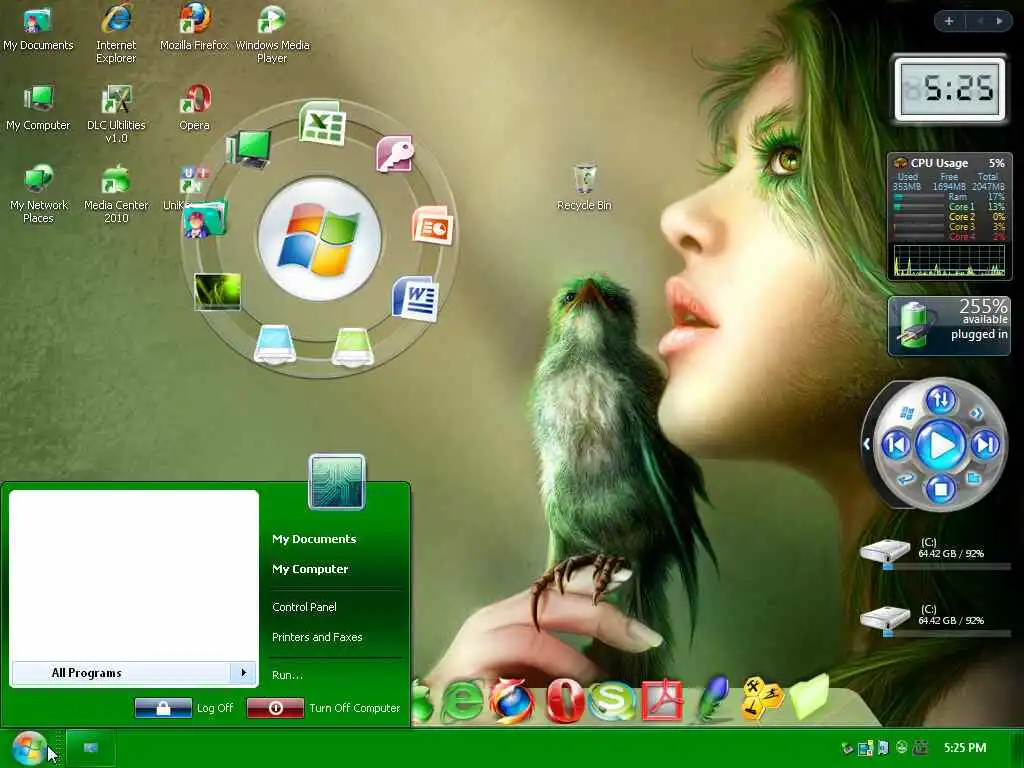Open the green monitor icon in circular dock
The height and width of the screenshot is (768, 1024).
click(x=248, y=149)
